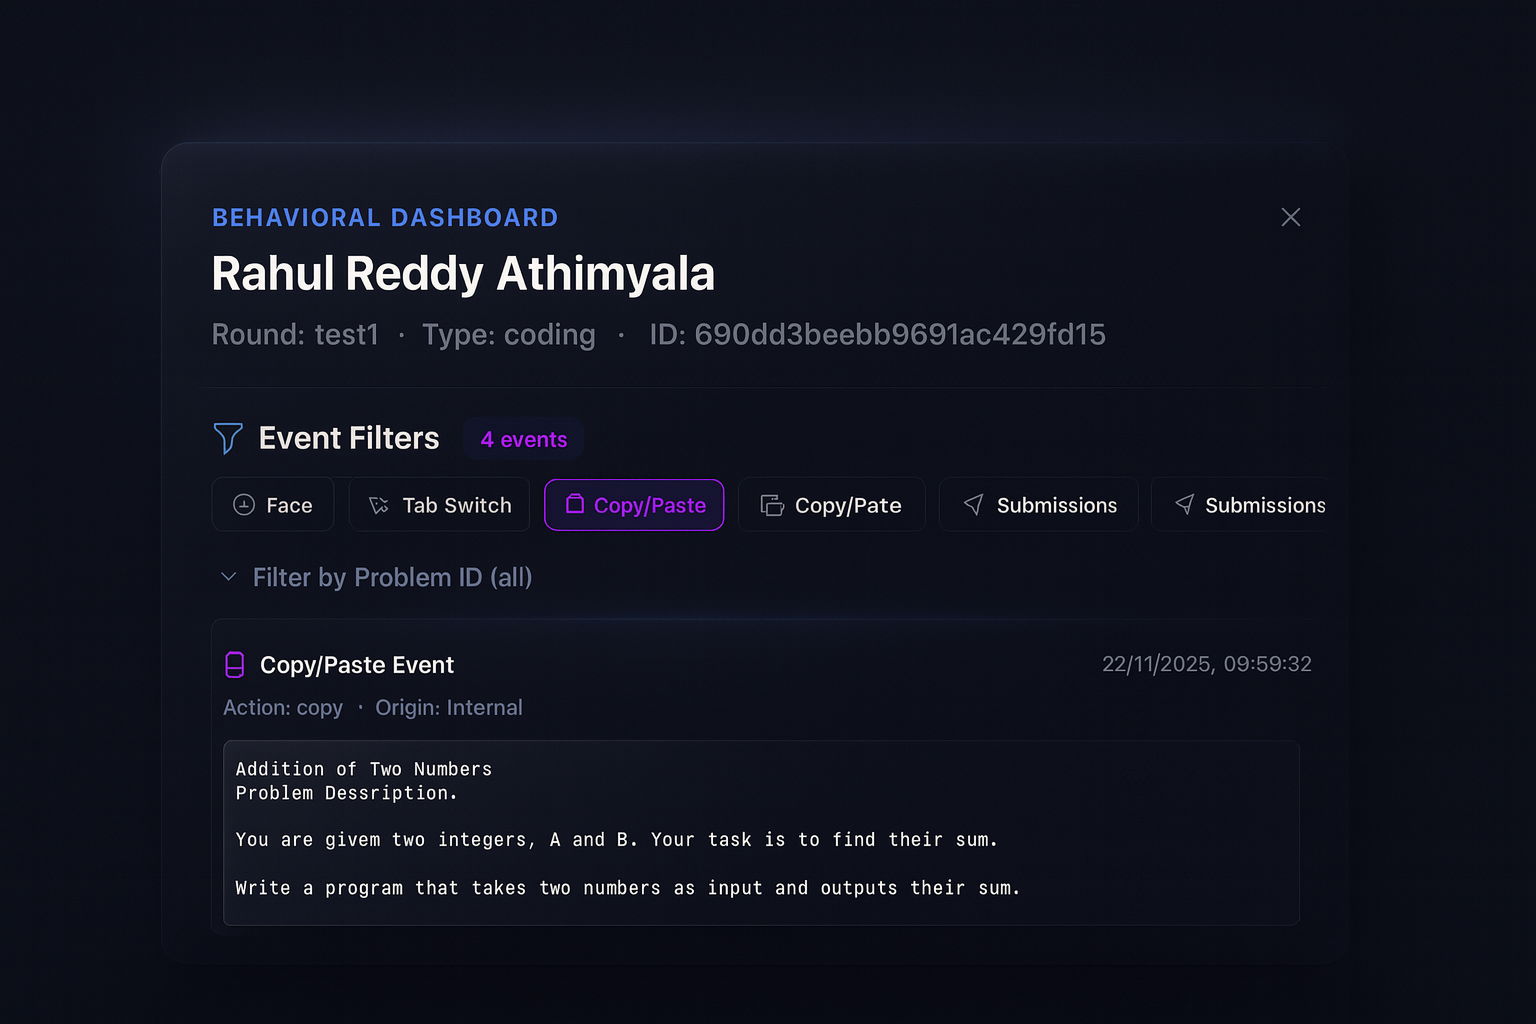The width and height of the screenshot is (1536, 1024).
Task: Click the funnel icon beside Event Filters
Action: [228, 438]
